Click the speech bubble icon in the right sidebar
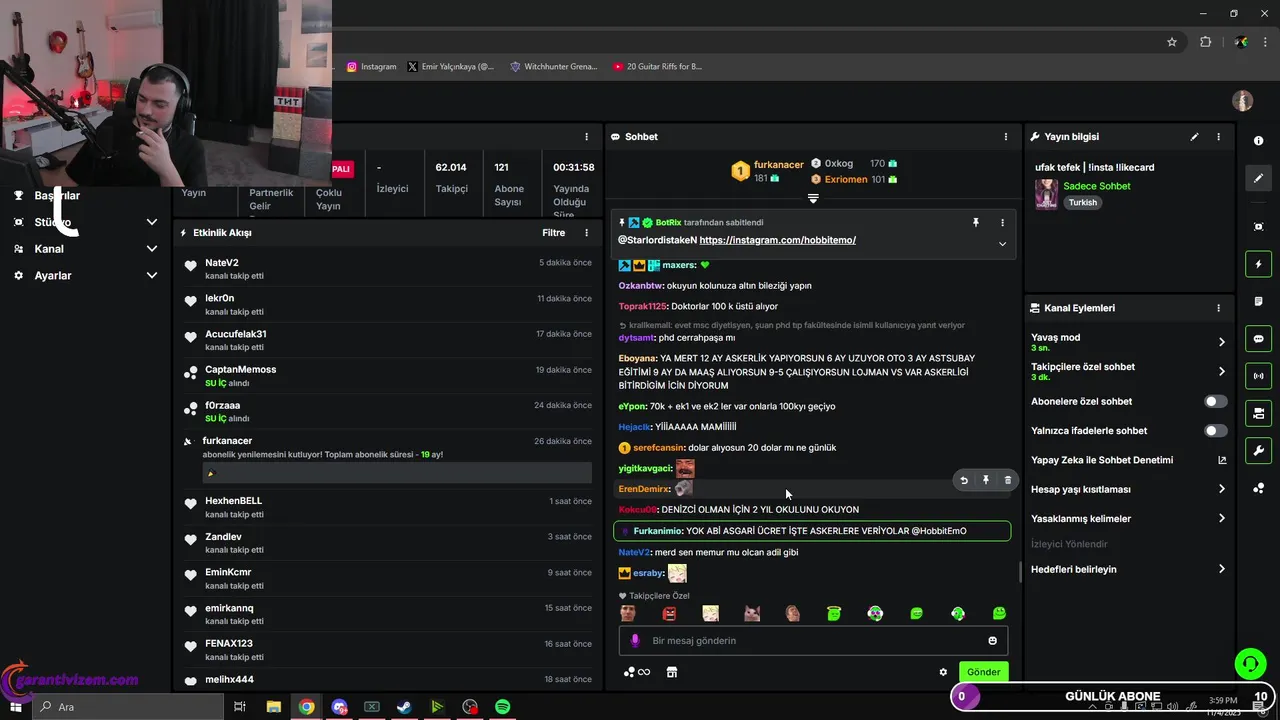 [x=1258, y=339]
